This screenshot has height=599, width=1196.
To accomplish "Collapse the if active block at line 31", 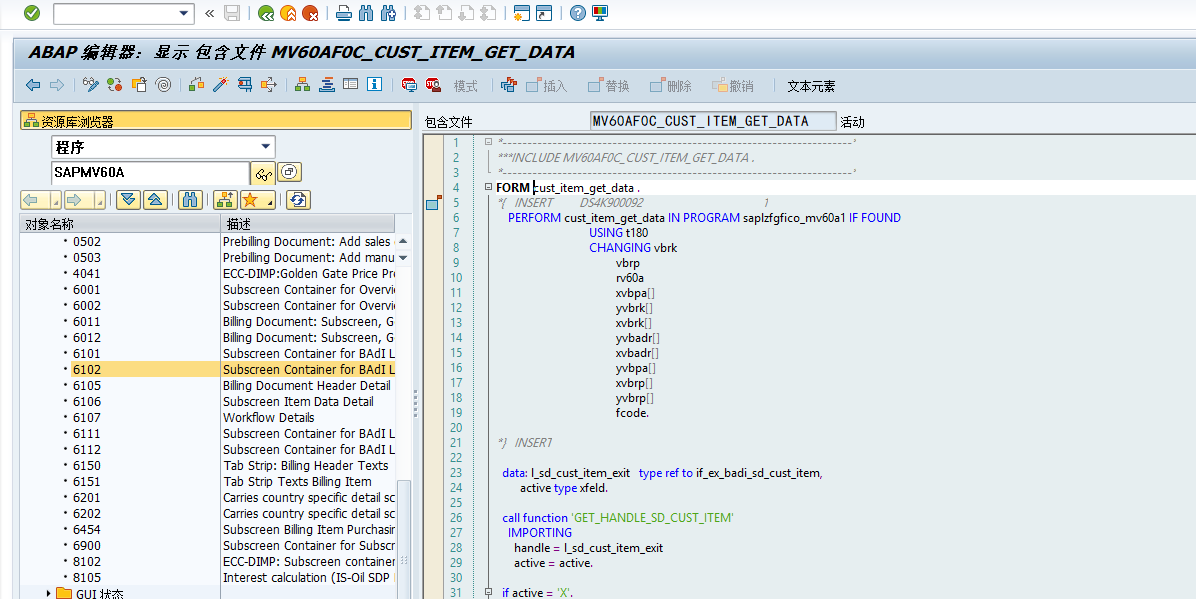I will pyautogui.click(x=488, y=592).
